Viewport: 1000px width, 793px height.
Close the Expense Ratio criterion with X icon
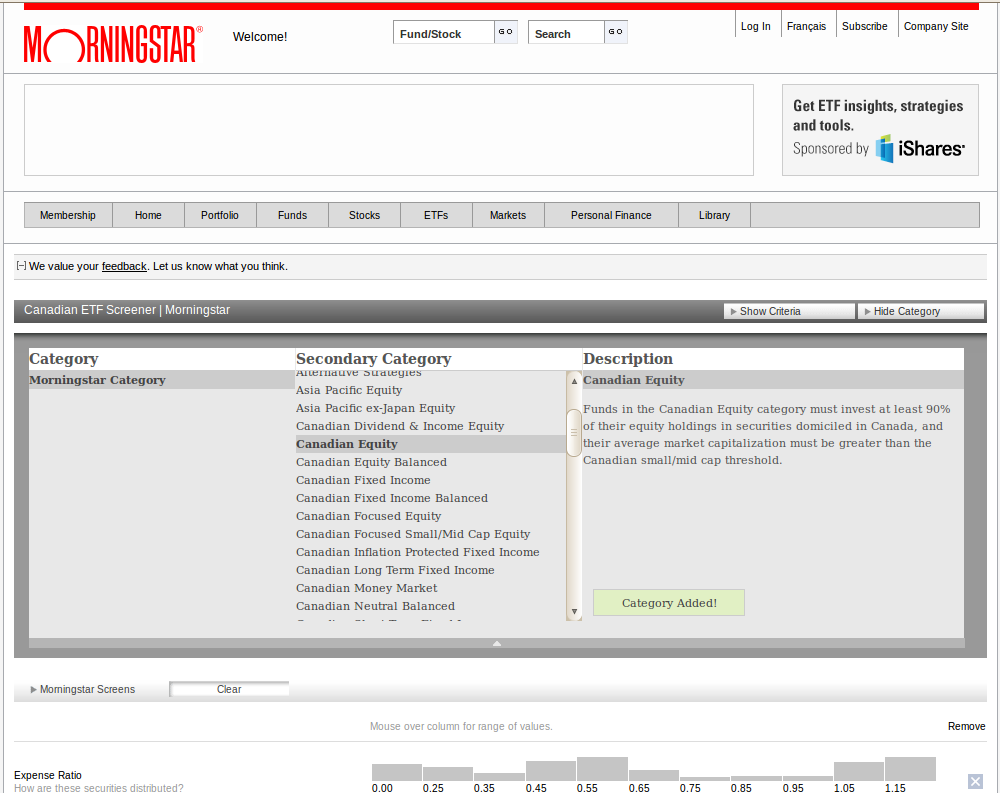click(x=975, y=781)
